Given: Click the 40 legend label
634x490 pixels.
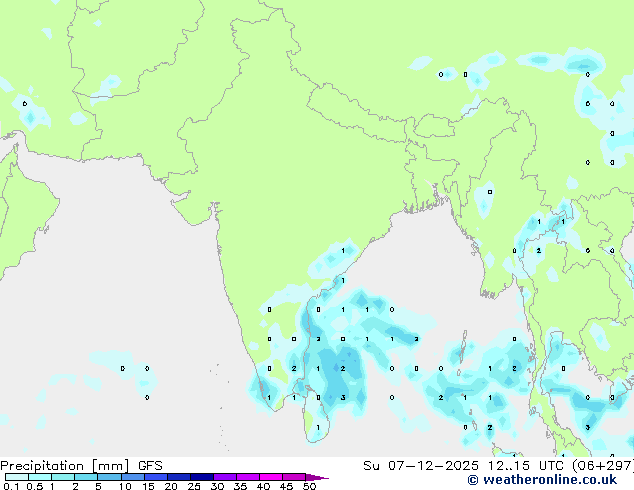Looking at the screenshot, I should point(264,486).
